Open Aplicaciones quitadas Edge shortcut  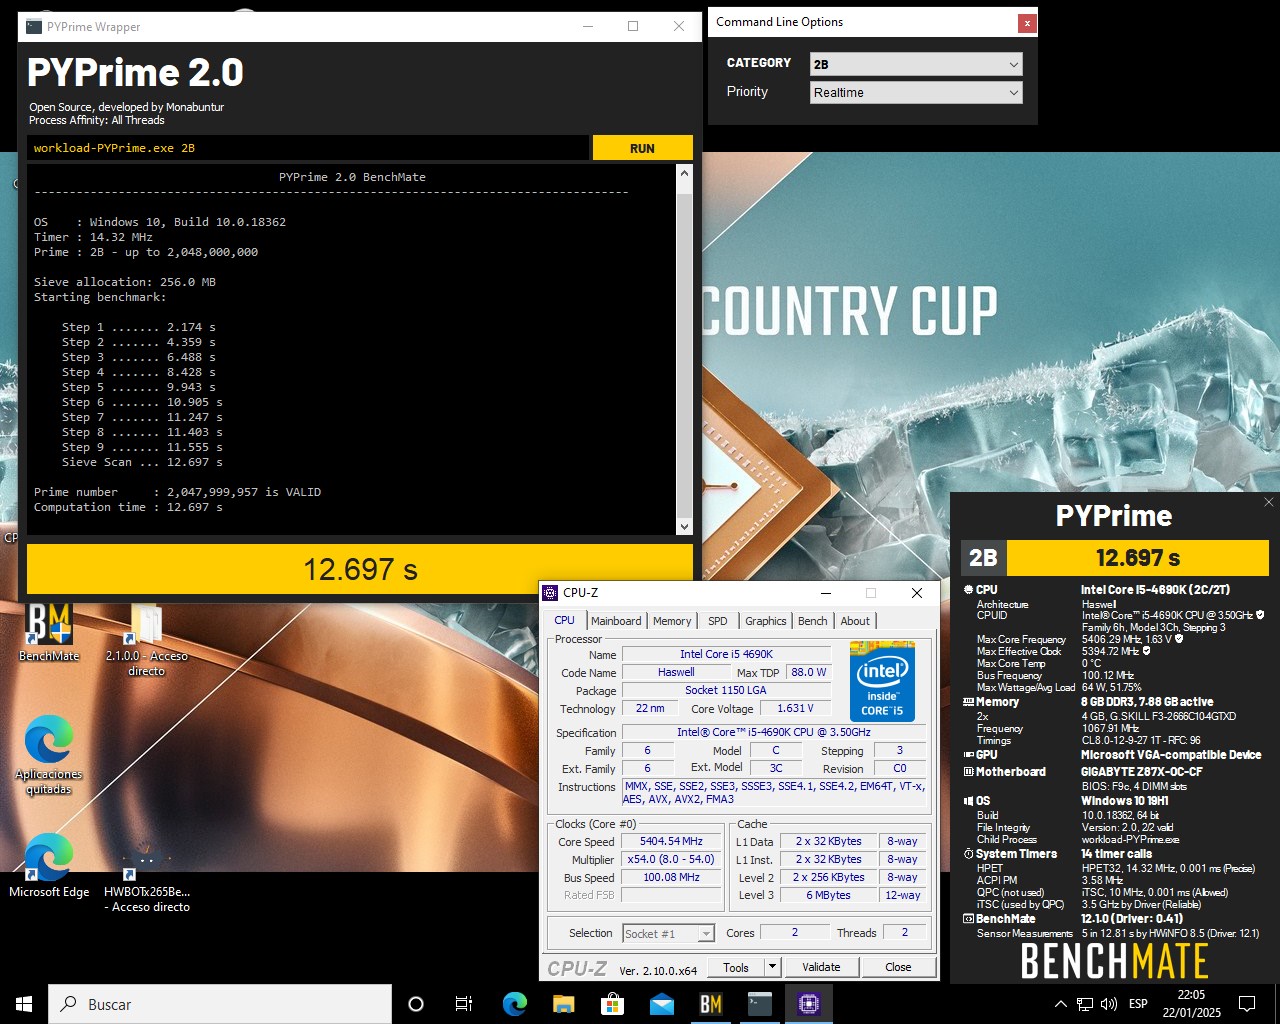[48, 755]
